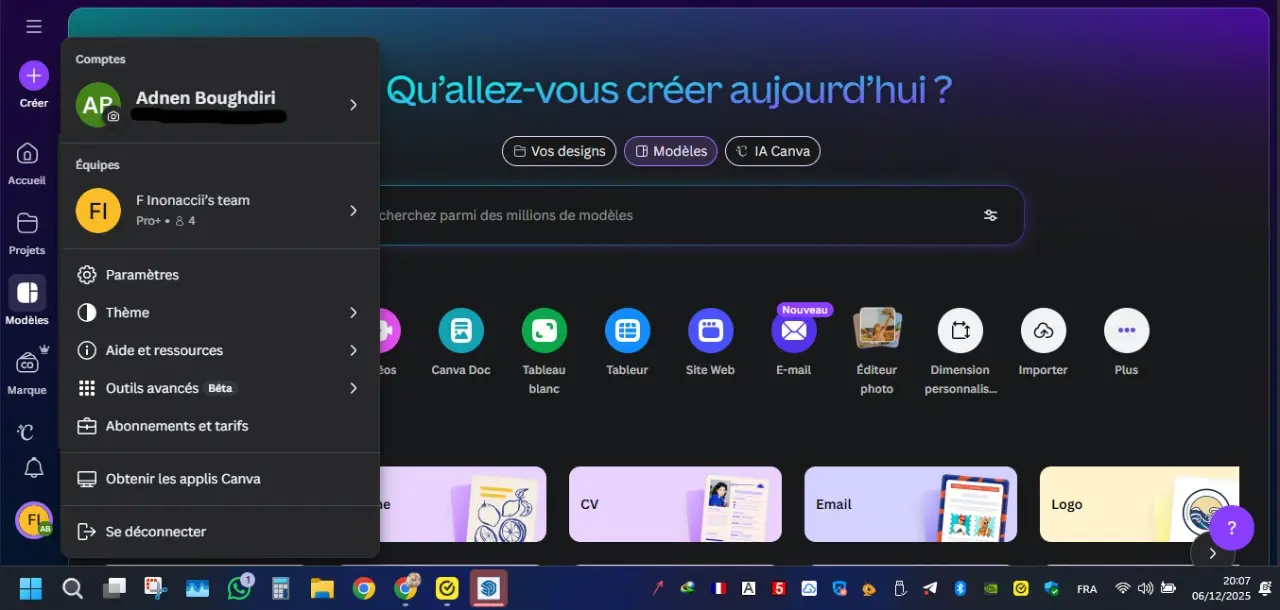Select Dimension personnalisée icon
Screen dimensions: 1280x610
[x=960, y=330]
